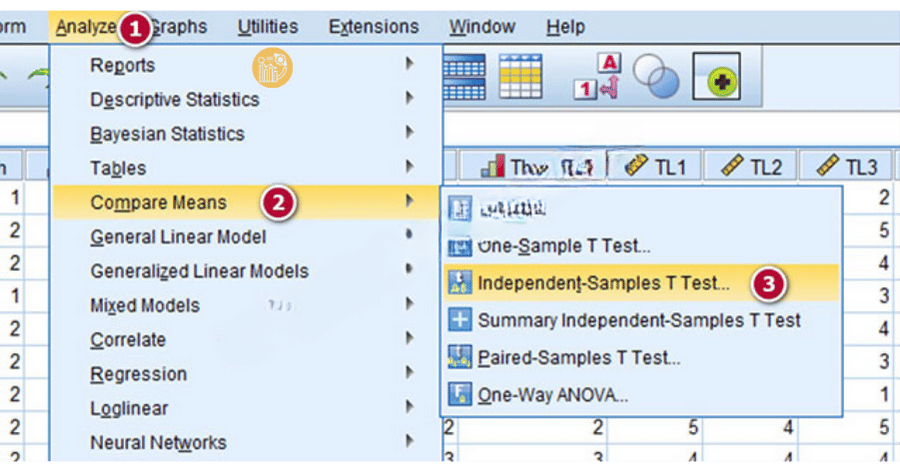Click the Reports submenu arrow
900x472 pixels.
(x=409, y=63)
